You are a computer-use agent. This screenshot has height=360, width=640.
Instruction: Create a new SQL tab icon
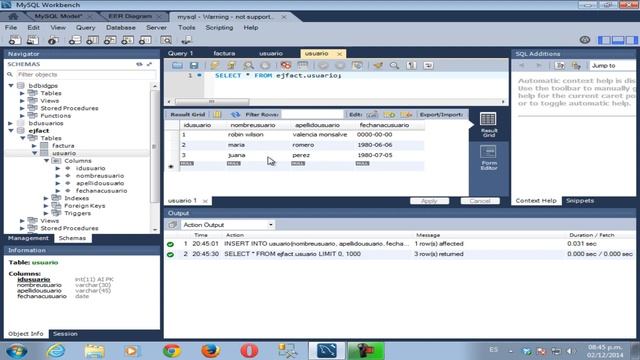click(14, 40)
